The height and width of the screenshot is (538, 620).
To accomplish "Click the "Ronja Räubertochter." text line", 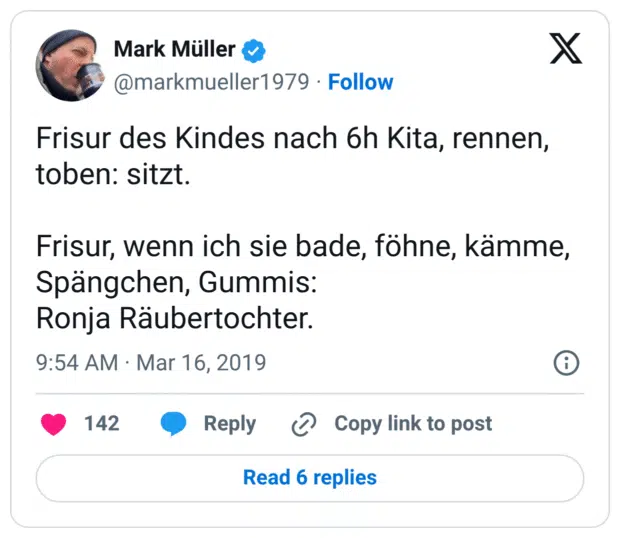I will 175,319.
